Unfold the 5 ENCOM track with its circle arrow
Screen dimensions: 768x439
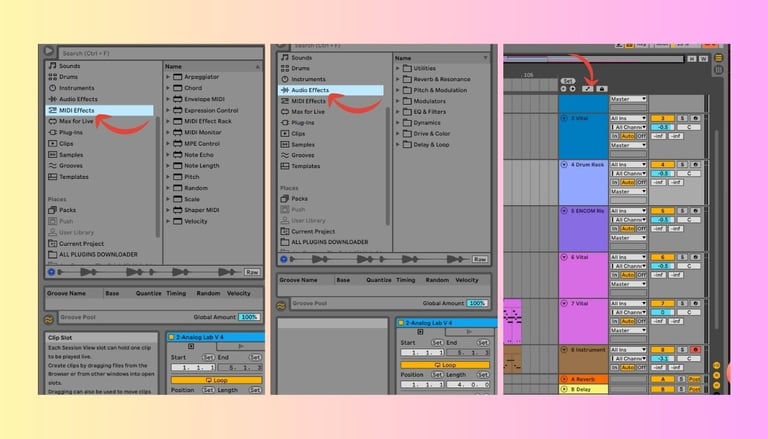click(564, 211)
